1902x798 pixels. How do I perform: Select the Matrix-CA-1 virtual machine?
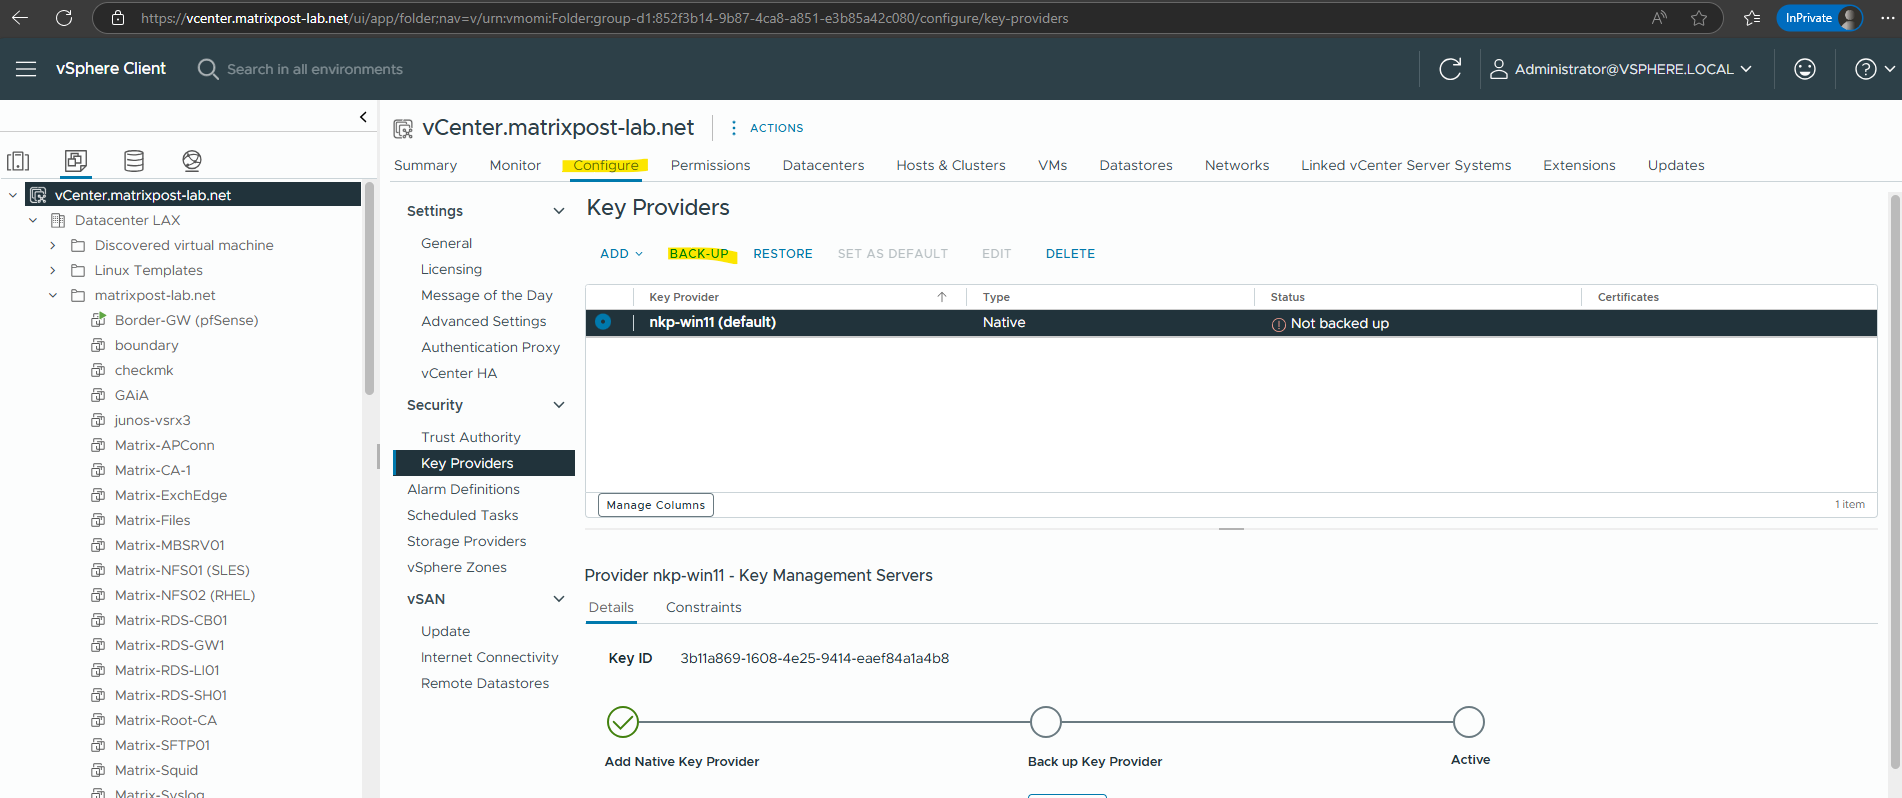[x=152, y=470]
